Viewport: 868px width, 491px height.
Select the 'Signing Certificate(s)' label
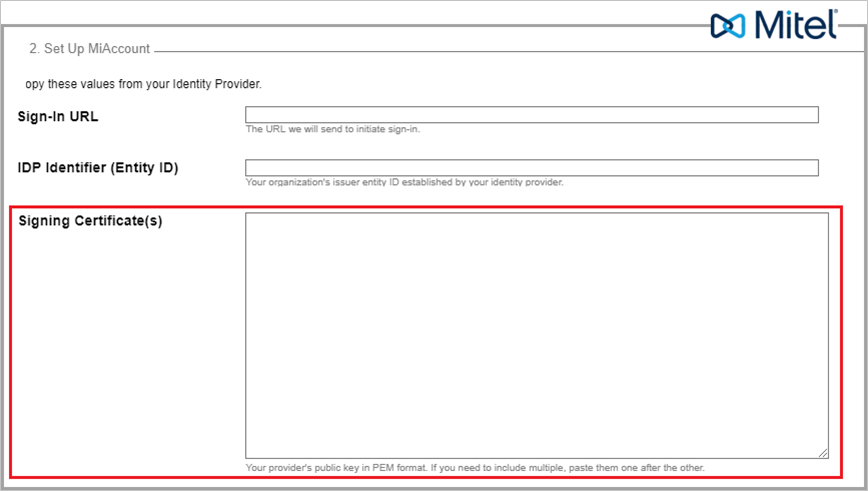coord(90,221)
